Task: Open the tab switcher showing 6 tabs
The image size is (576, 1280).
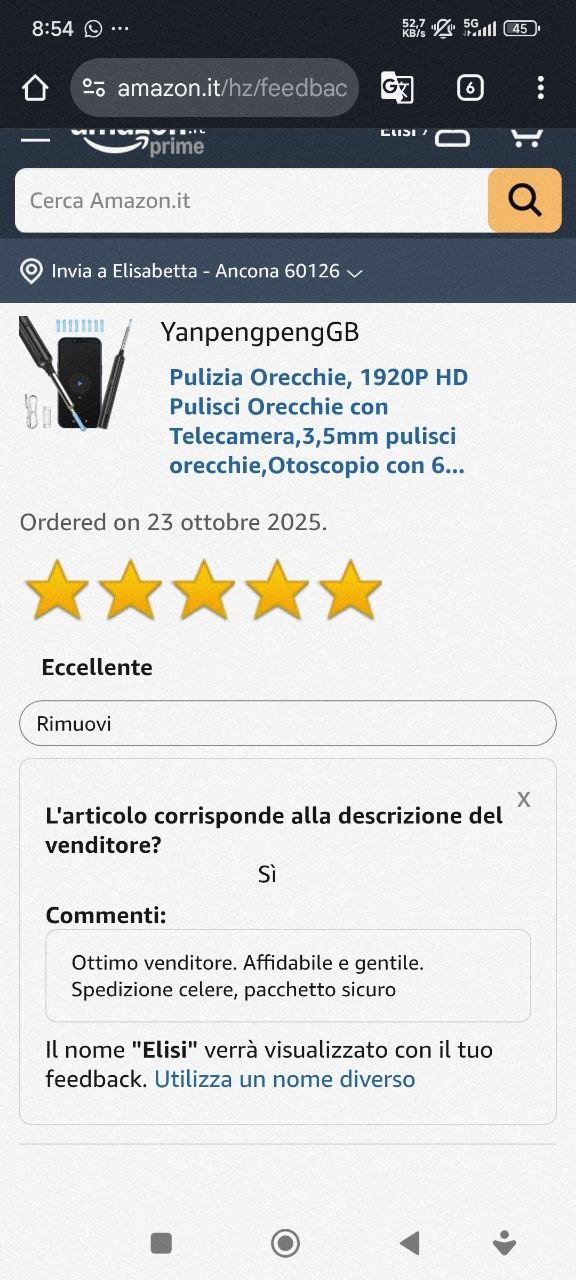Action: [x=470, y=88]
